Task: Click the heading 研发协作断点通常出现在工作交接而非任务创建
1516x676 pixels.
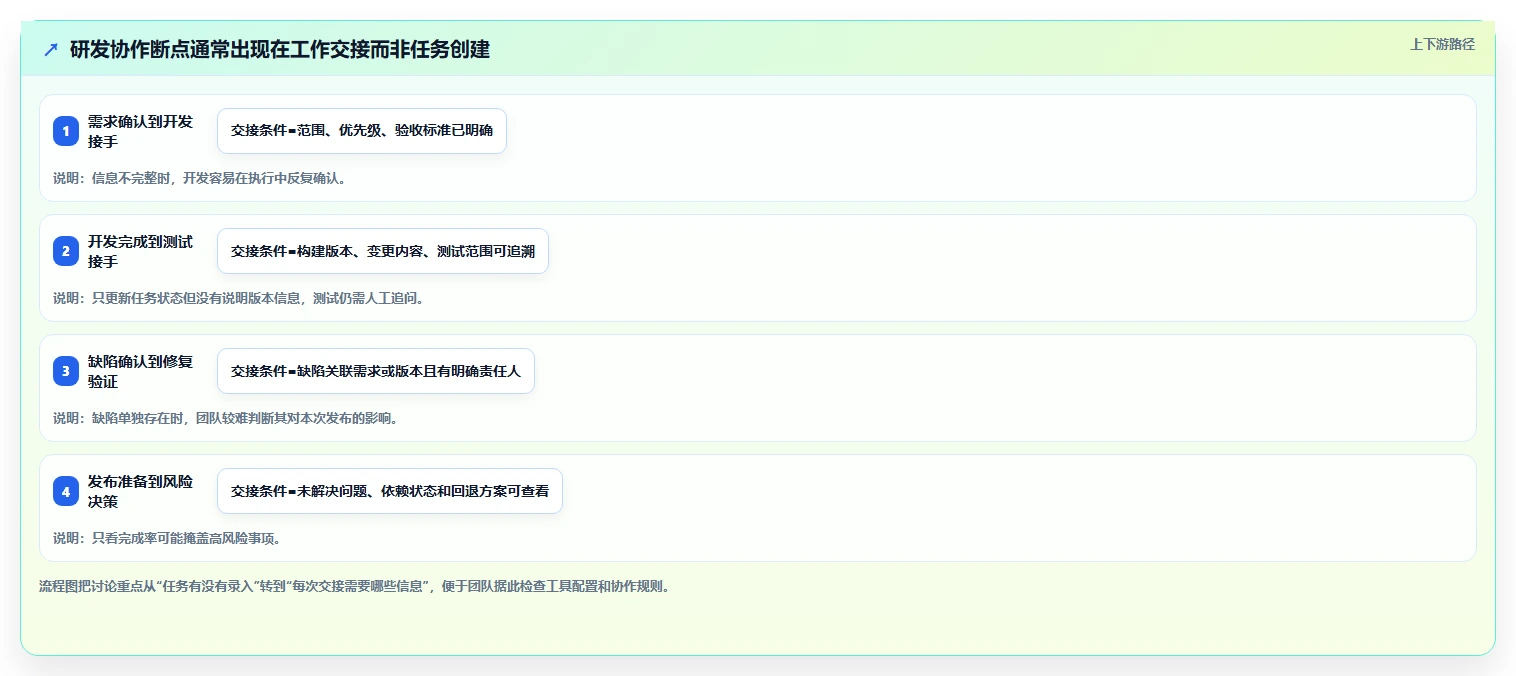Action: click(x=280, y=49)
